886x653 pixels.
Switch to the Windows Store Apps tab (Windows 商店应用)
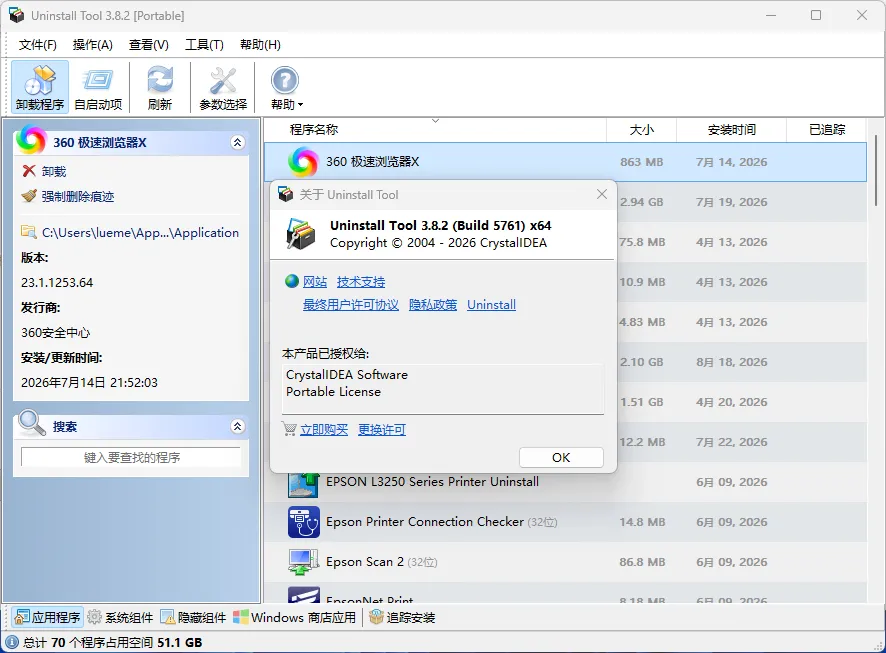pyautogui.click(x=294, y=617)
